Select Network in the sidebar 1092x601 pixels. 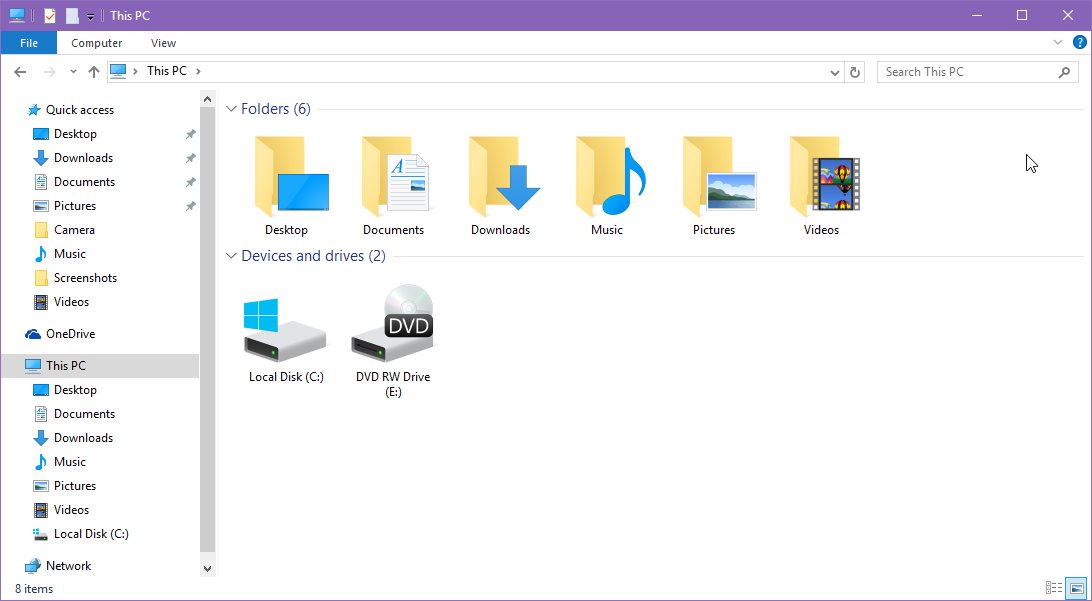tap(69, 565)
